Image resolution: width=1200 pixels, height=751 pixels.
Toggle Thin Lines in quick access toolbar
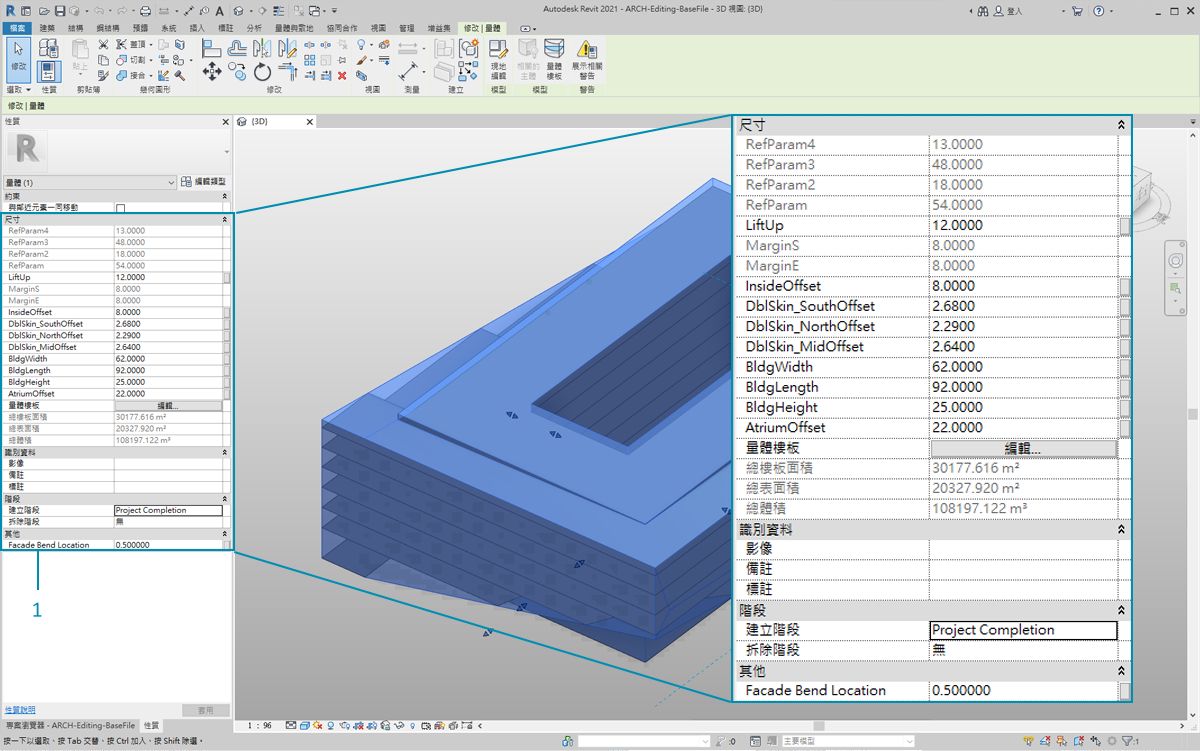coord(277,10)
